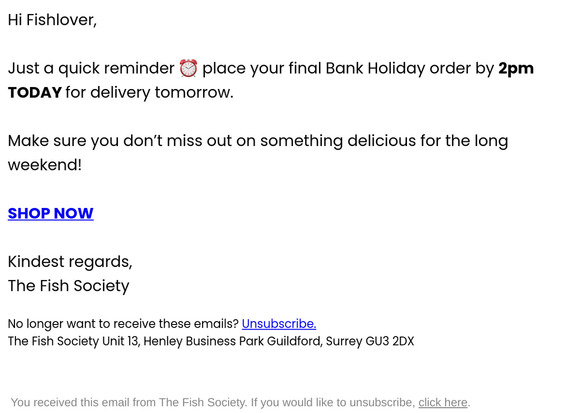Screen dimensions: 580x413
Task: Click the bold "TODAY" word
Action: 35,92
